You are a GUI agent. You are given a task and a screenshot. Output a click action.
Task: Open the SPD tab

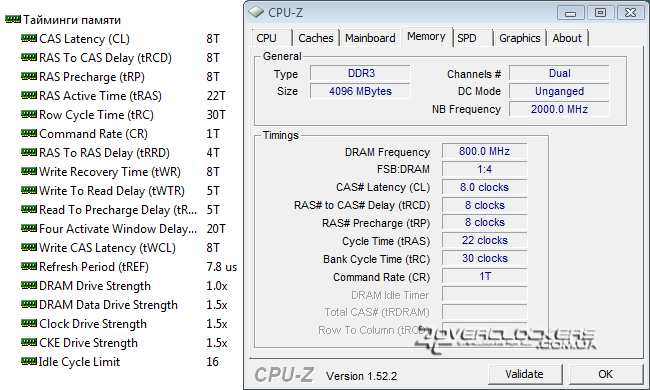coord(473,38)
